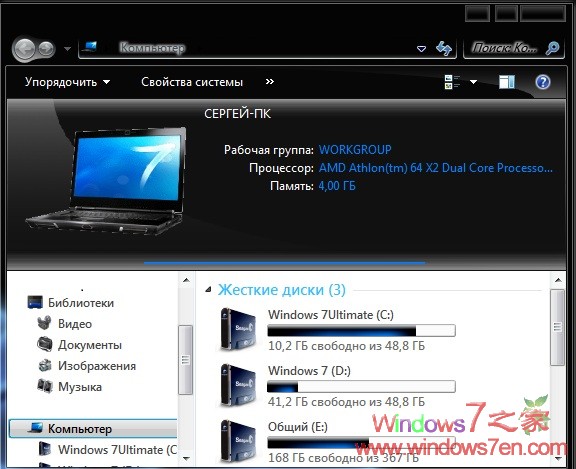Click the СЕРГЕЙ-ПК computer name
This screenshot has width=576, height=469.
click(237, 114)
